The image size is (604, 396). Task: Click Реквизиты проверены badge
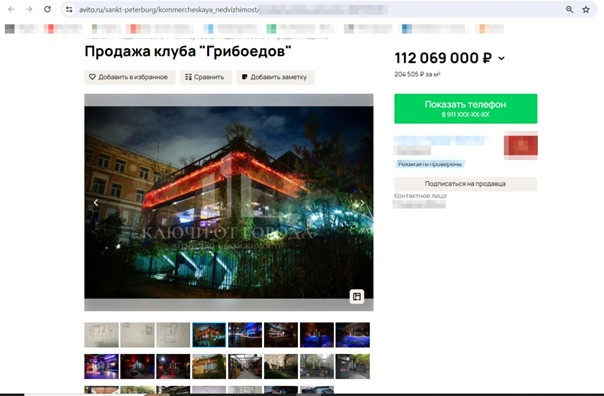430,164
